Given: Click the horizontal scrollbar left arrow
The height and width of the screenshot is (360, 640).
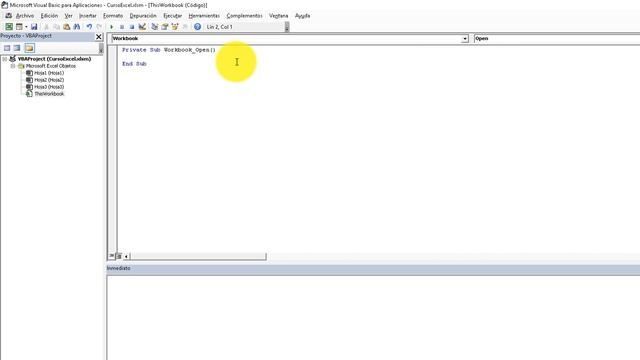Looking at the screenshot, I should pyautogui.click(x=127, y=256).
